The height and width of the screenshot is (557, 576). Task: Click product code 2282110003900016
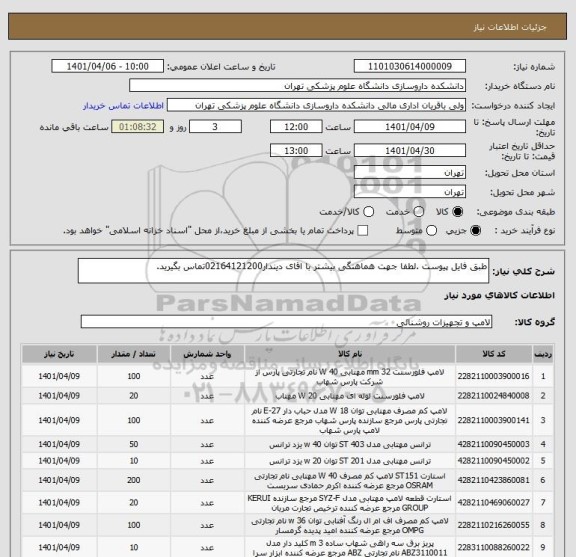point(493,376)
